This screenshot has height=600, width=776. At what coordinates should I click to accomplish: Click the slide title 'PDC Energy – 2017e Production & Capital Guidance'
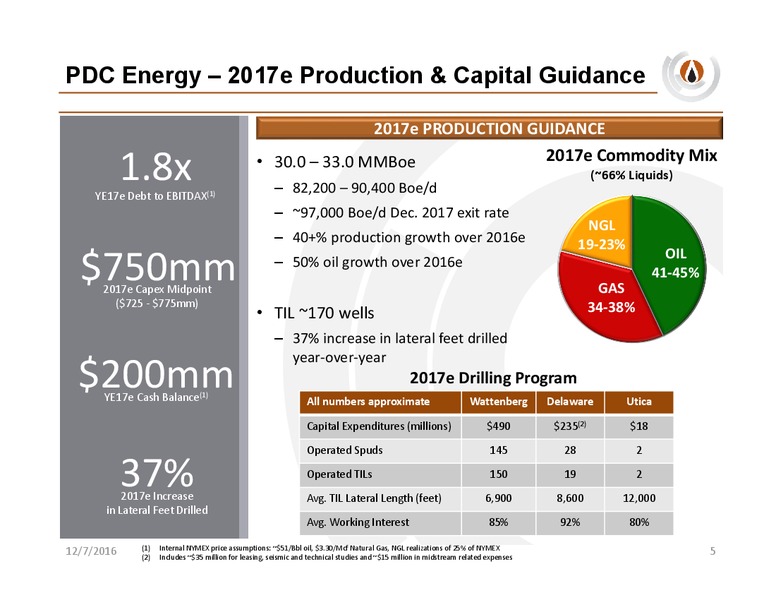click(x=355, y=76)
